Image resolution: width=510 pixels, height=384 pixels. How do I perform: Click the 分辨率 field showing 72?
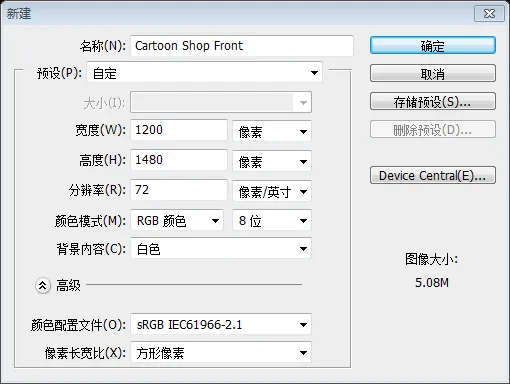[x=179, y=190]
